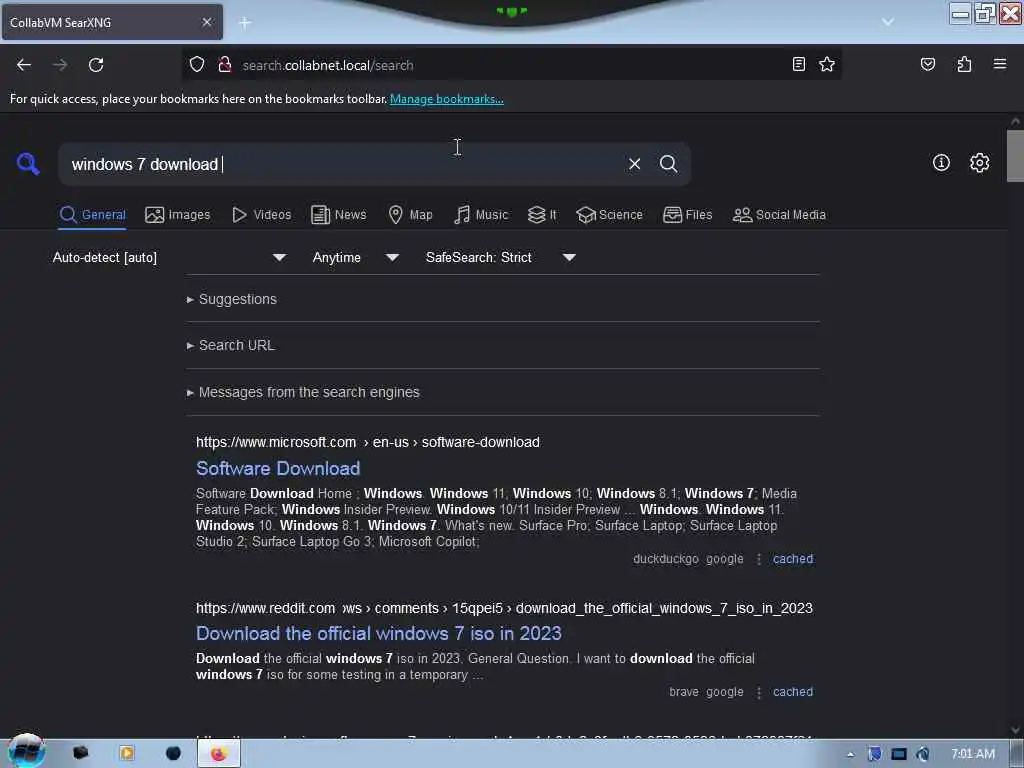Go back to the previous page
This screenshot has width=1024, height=768.
click(x=24, y=65)
